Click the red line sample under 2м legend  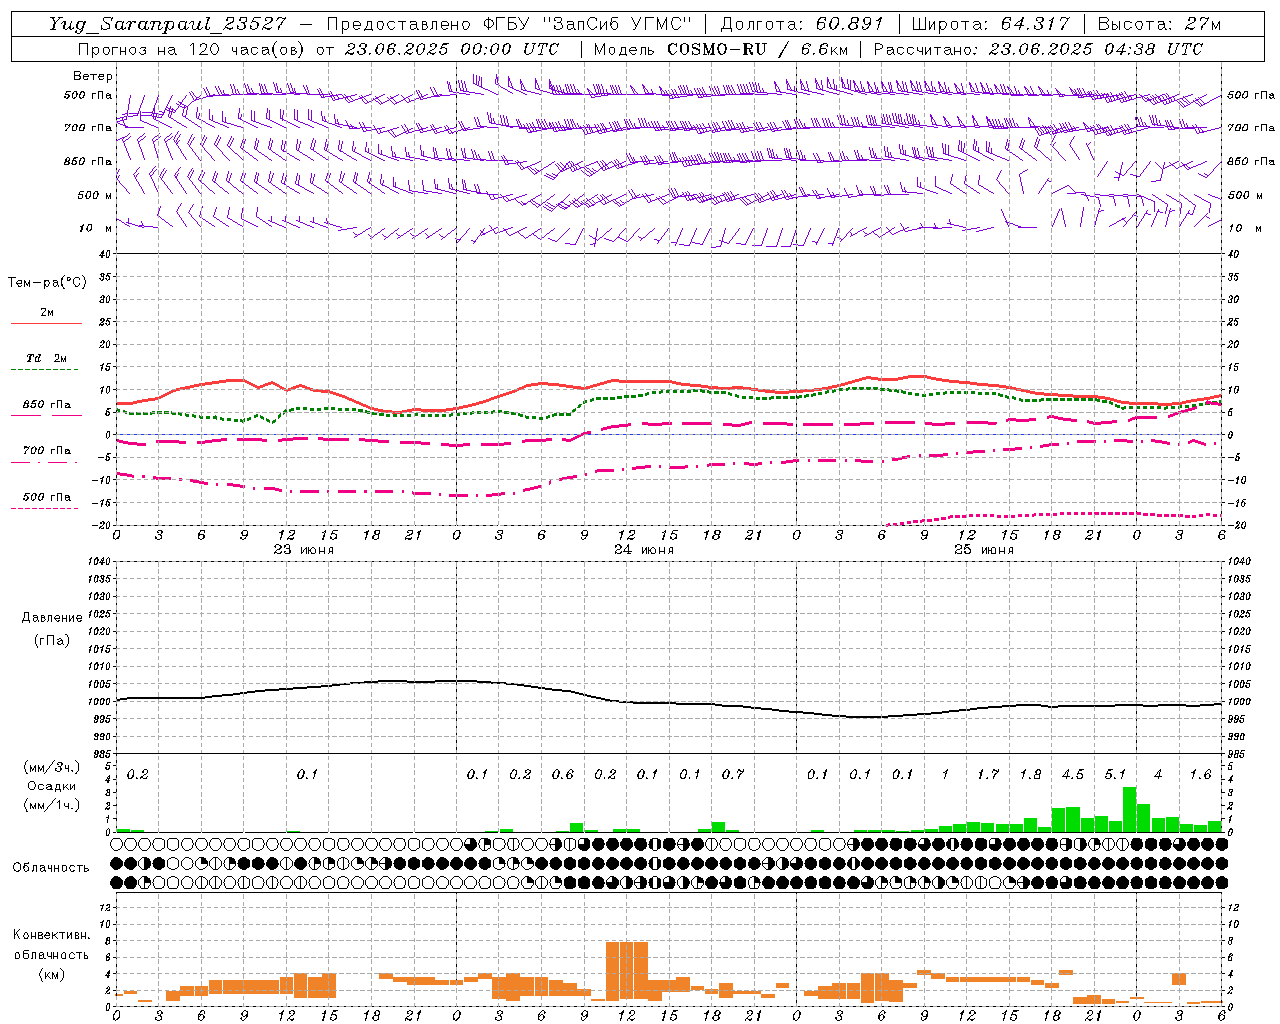pyautogui.click(x=46, y=324)
